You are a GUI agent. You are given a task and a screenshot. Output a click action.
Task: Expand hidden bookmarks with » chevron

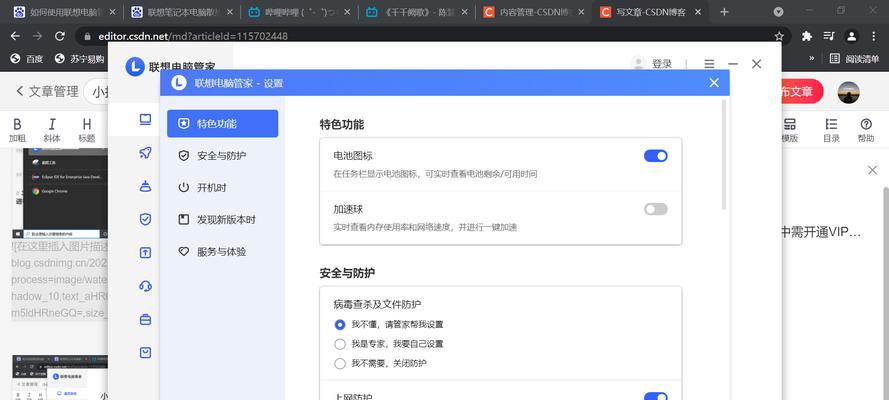[811, 58]
